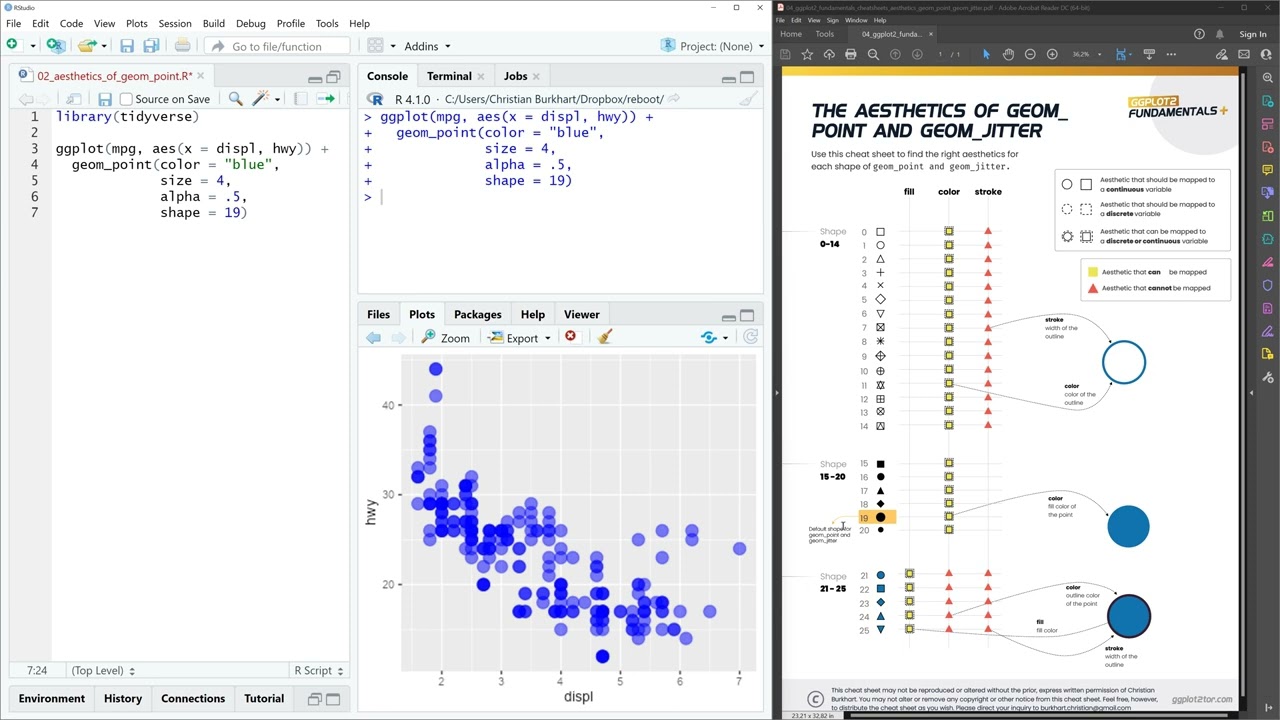The height and width of the screenshot is (720, 1280).
Task: Upload the PDF to cloud in Acrobat
Action: pyautogui.click(x=829, y=54)
